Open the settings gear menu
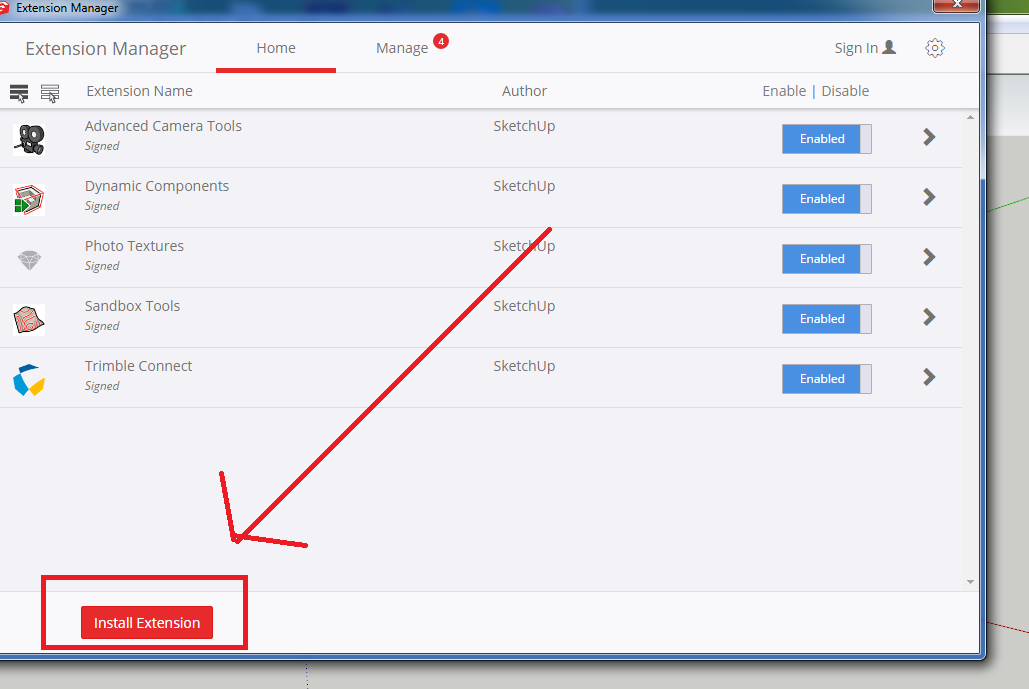1029x689 pixels. pos(934,47)
